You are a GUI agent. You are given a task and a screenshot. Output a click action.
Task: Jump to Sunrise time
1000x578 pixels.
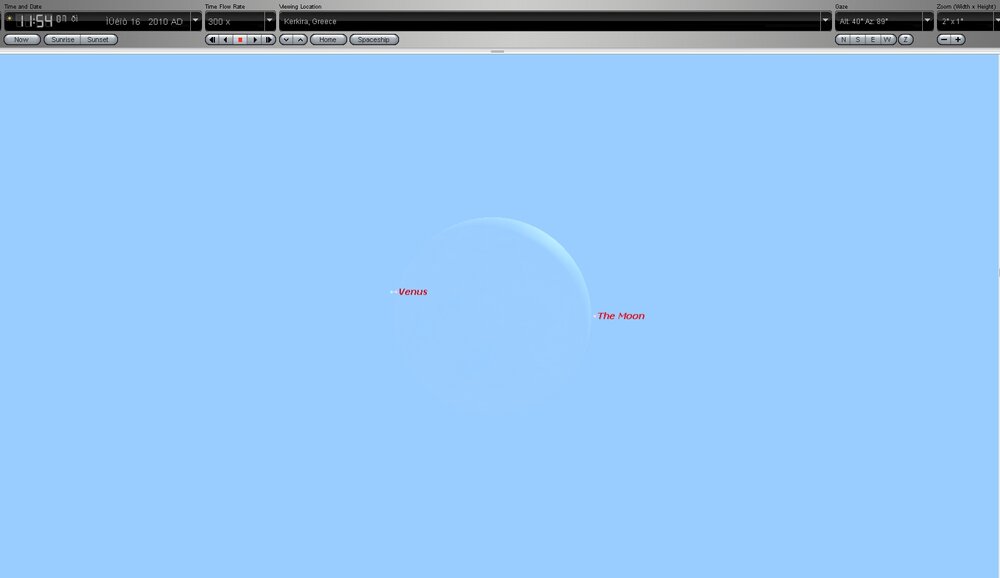click(63, 40)
